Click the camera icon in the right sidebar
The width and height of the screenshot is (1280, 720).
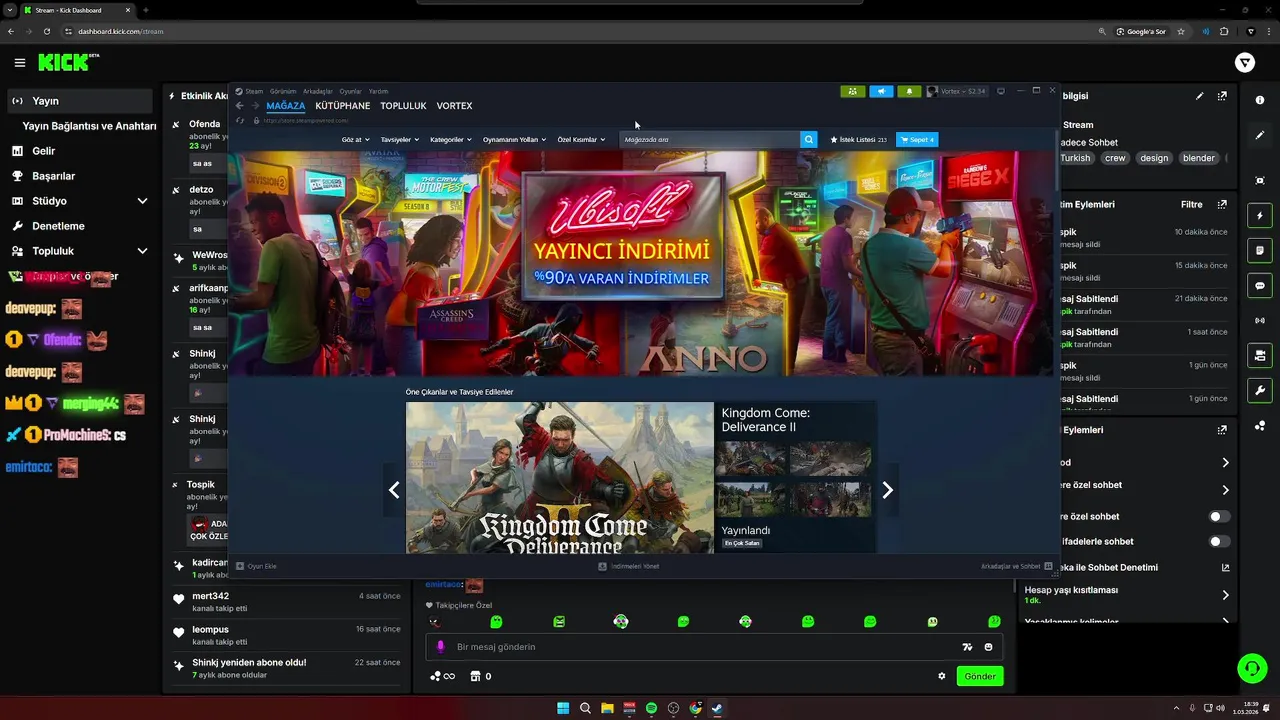point(1260,355)
